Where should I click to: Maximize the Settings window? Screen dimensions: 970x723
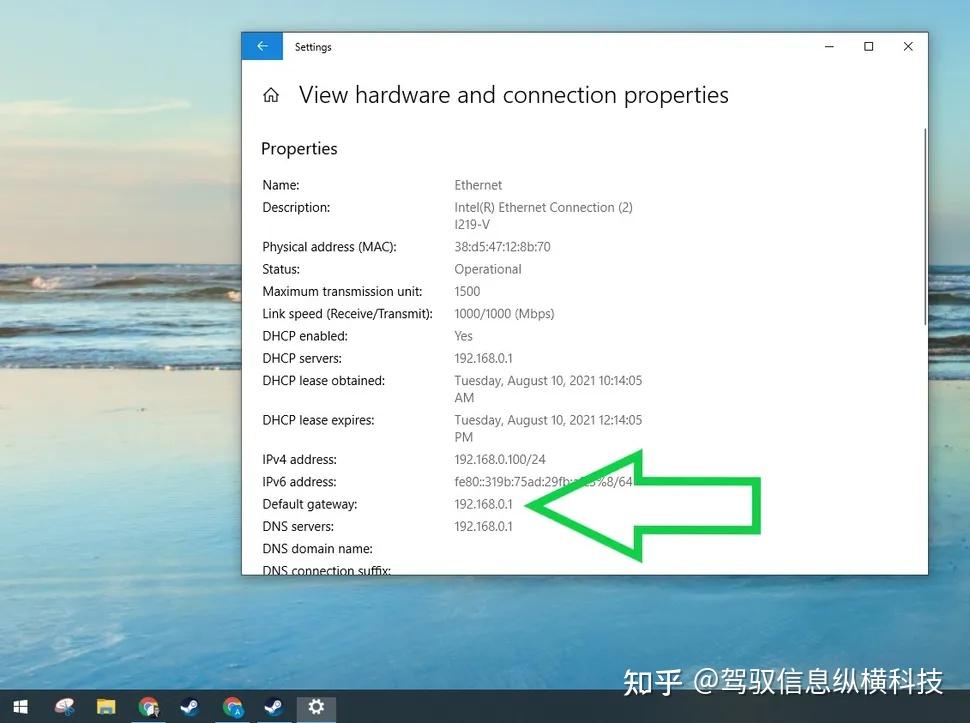tap(869, 46)
